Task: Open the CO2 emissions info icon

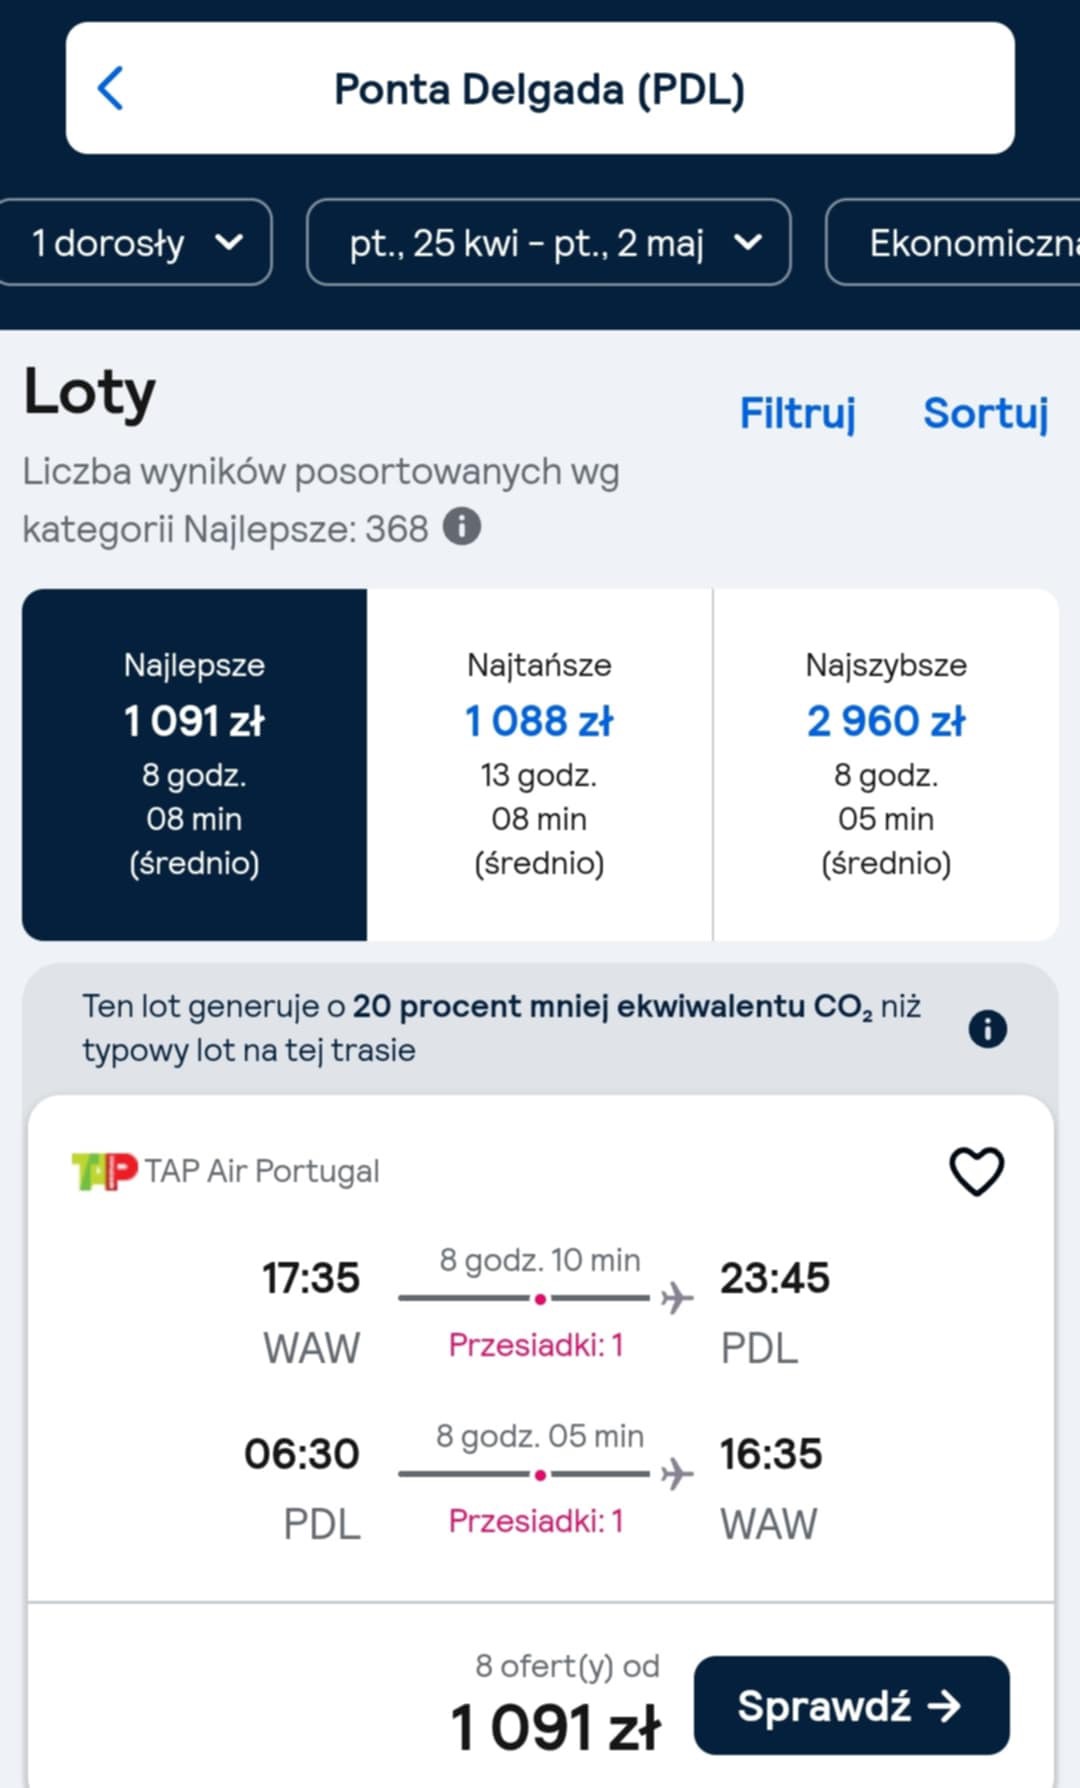Action: [988, 1028]
